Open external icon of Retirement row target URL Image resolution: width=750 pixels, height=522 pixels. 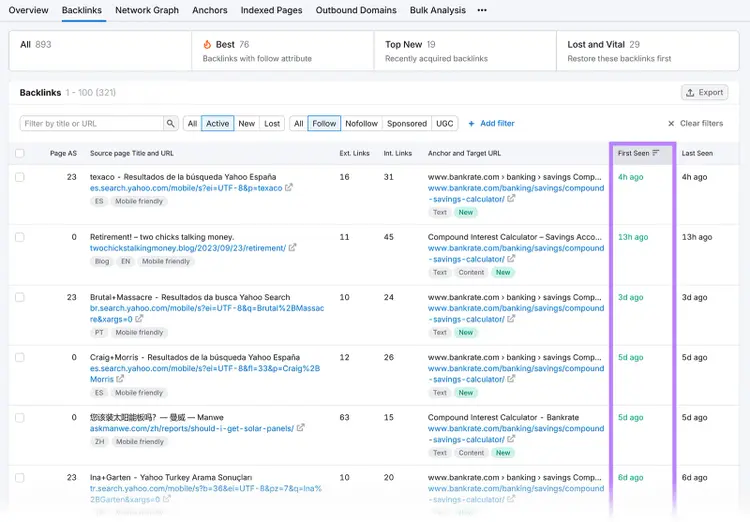(511, 259)
